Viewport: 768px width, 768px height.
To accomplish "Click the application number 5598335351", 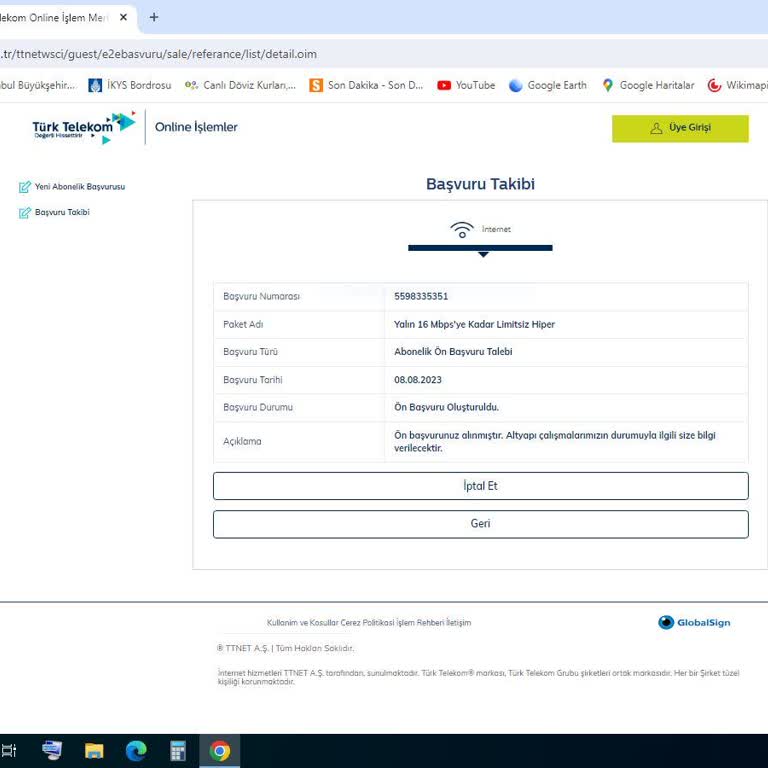I will point(421,296).
